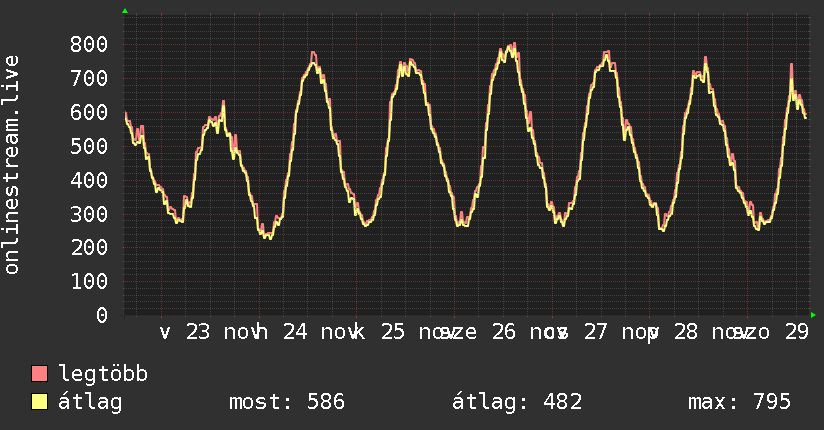Screen dimensions: 824x430
Task: Select the 29 date label on x-axis
Action: [x=797, y=333]
